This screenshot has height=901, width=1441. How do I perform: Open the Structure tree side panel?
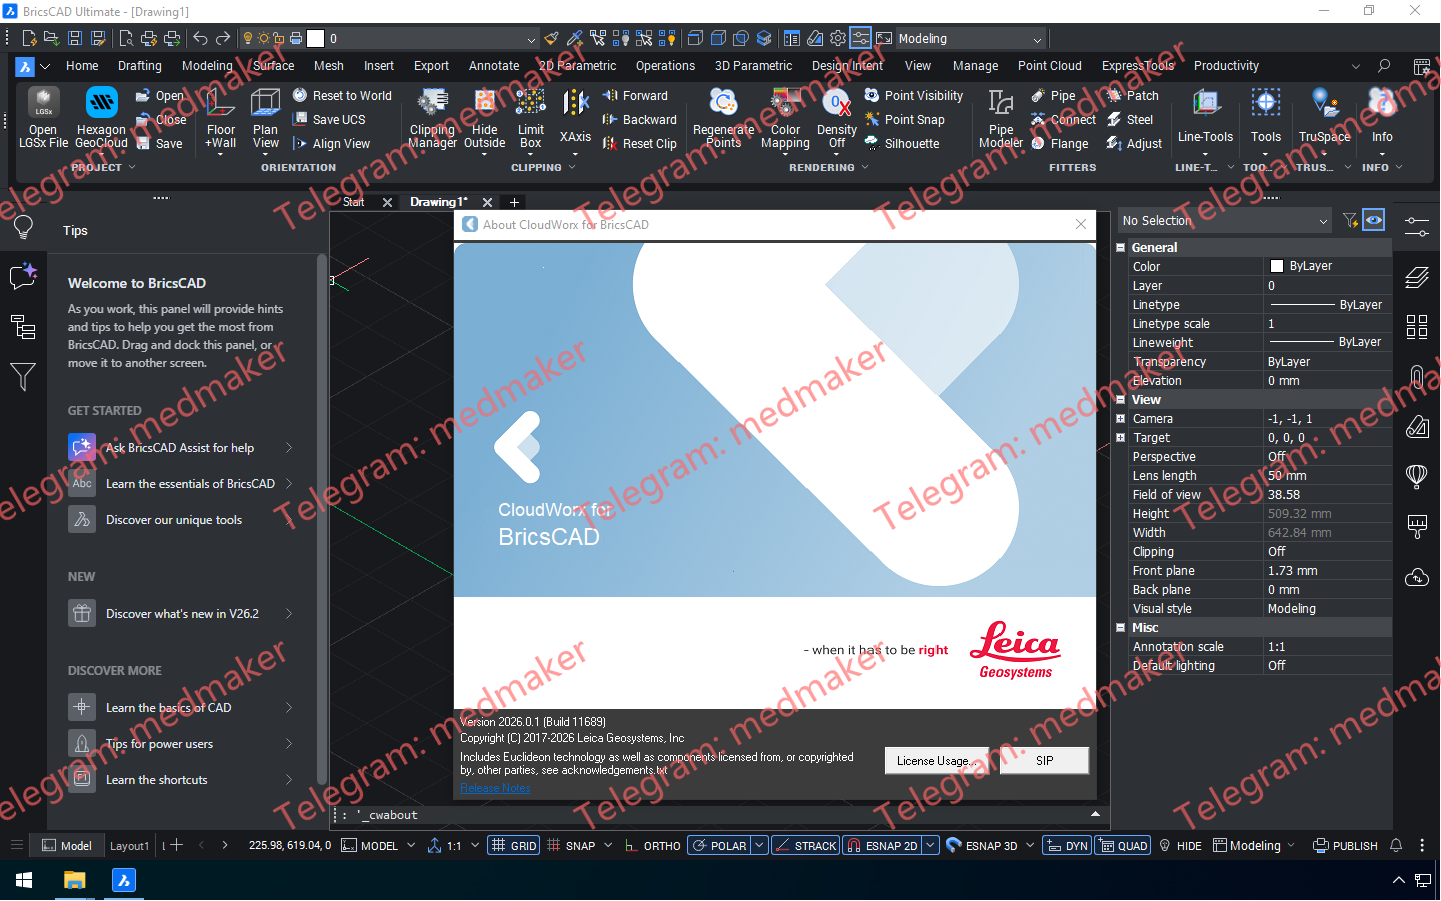coord(23,326)
